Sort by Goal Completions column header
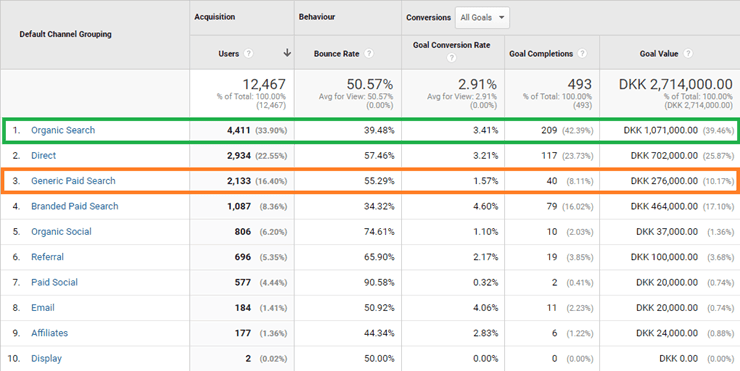The width and height of the screenshot is (740, 371). coord(541,54)
